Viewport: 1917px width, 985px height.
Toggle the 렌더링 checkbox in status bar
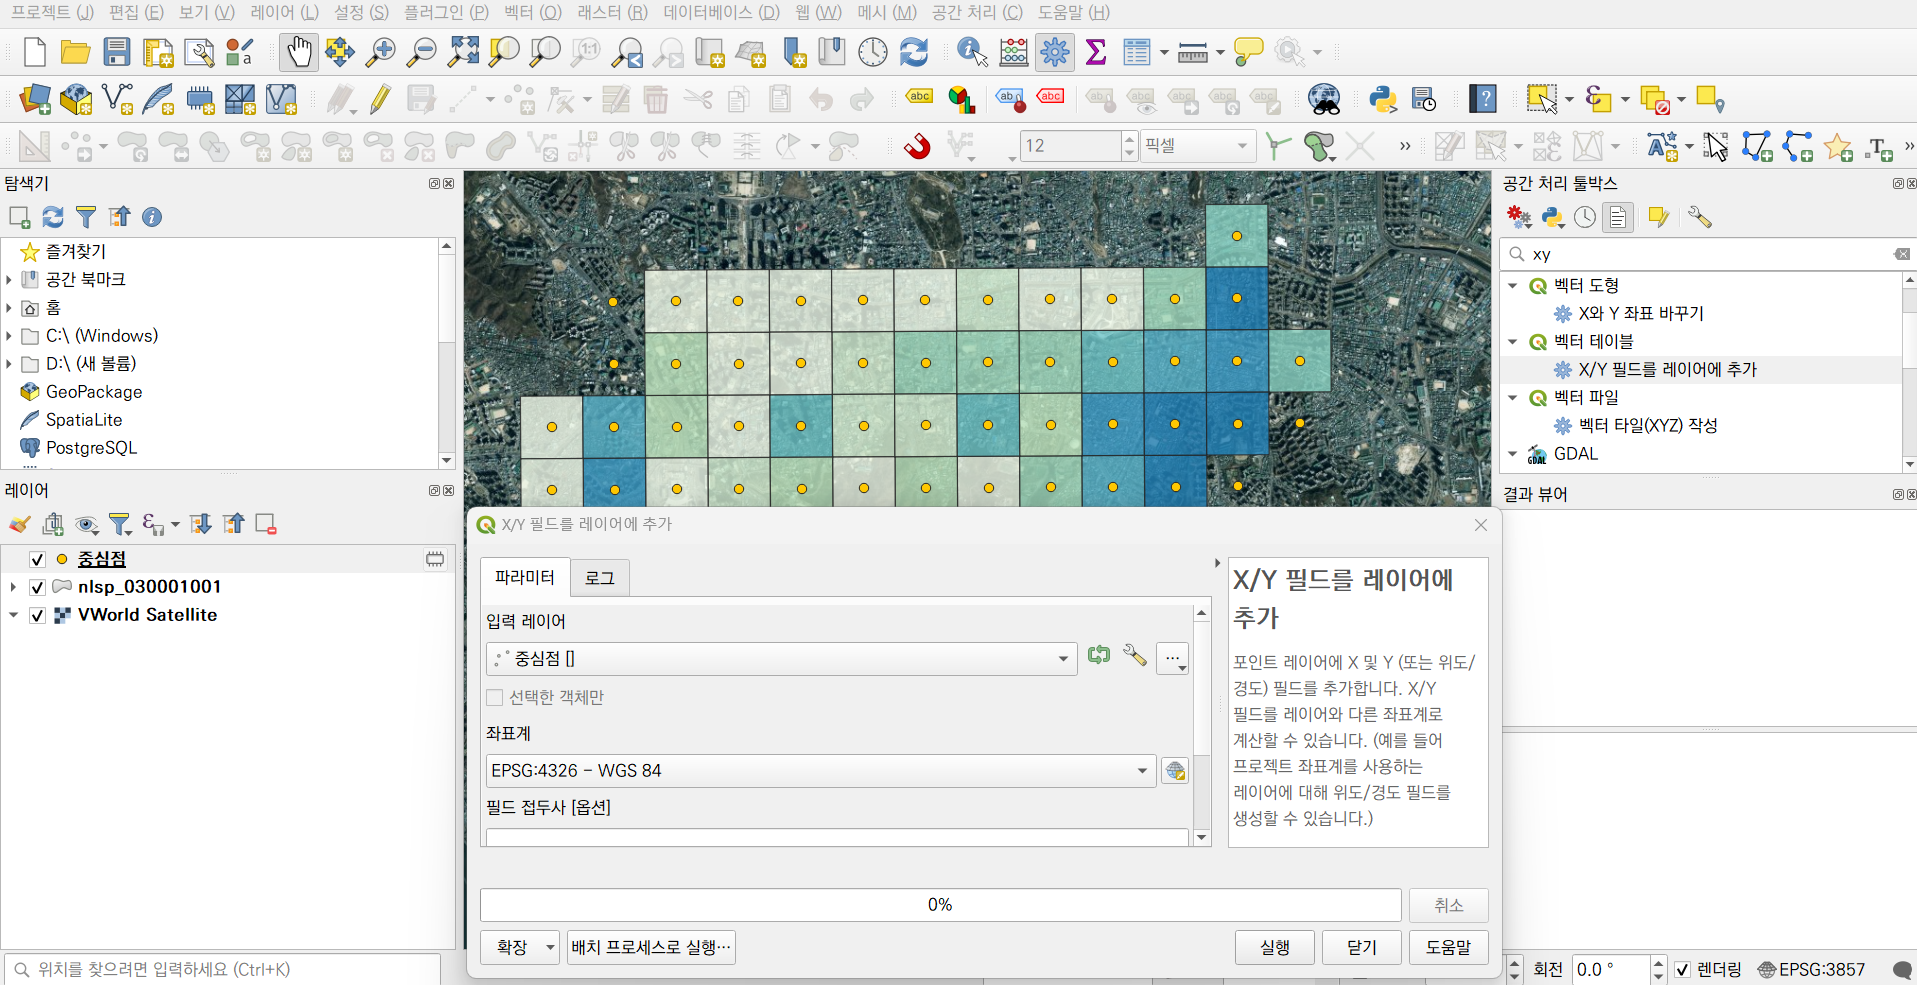(1683, 969)
